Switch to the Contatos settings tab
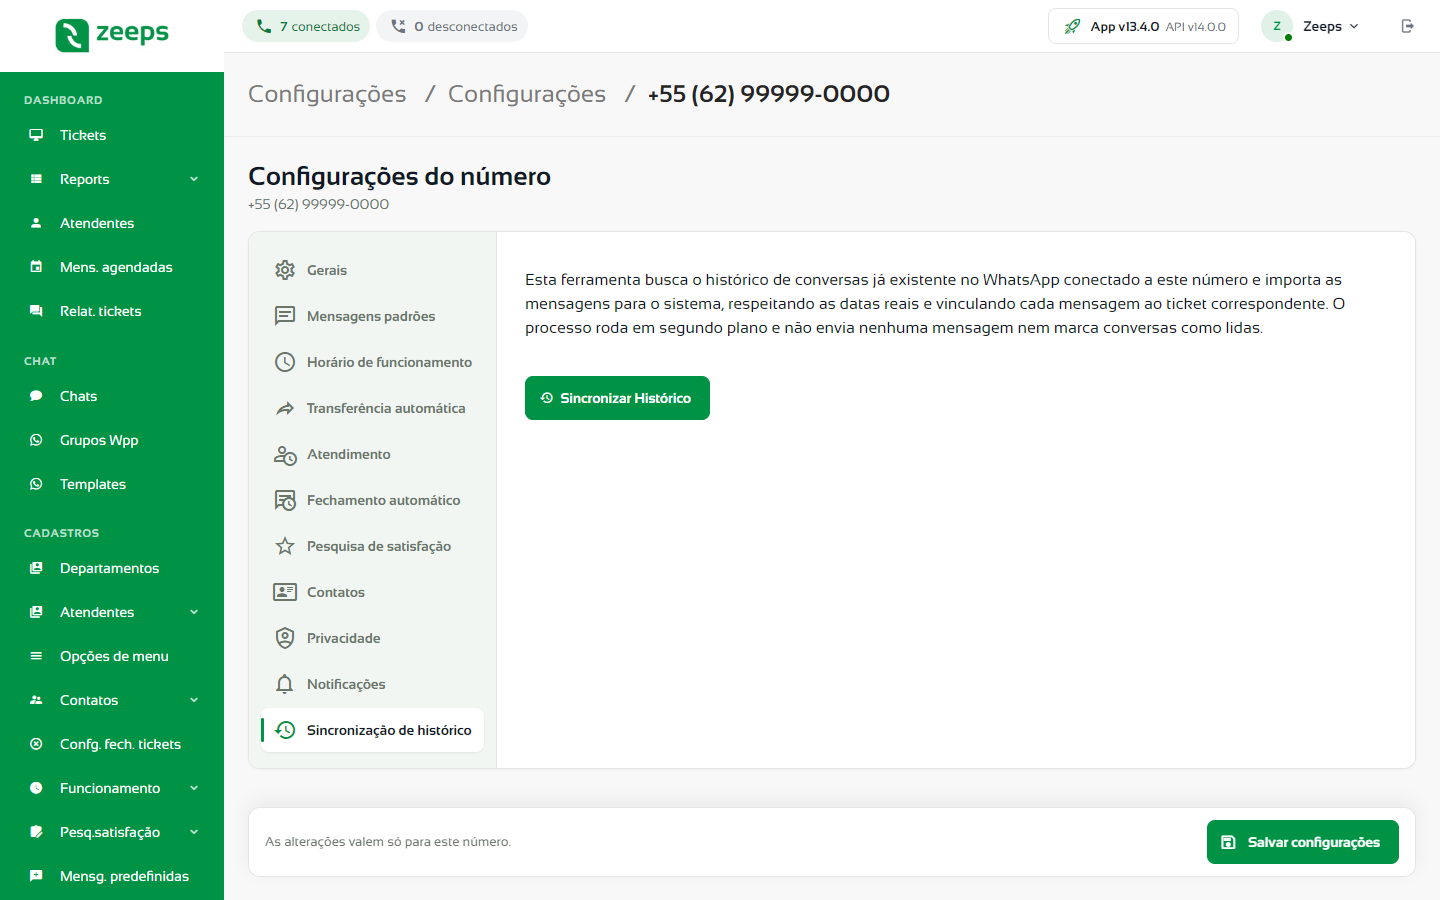Image resolution: width=1440 pixels, height=900 pixels. click(372, 592)
